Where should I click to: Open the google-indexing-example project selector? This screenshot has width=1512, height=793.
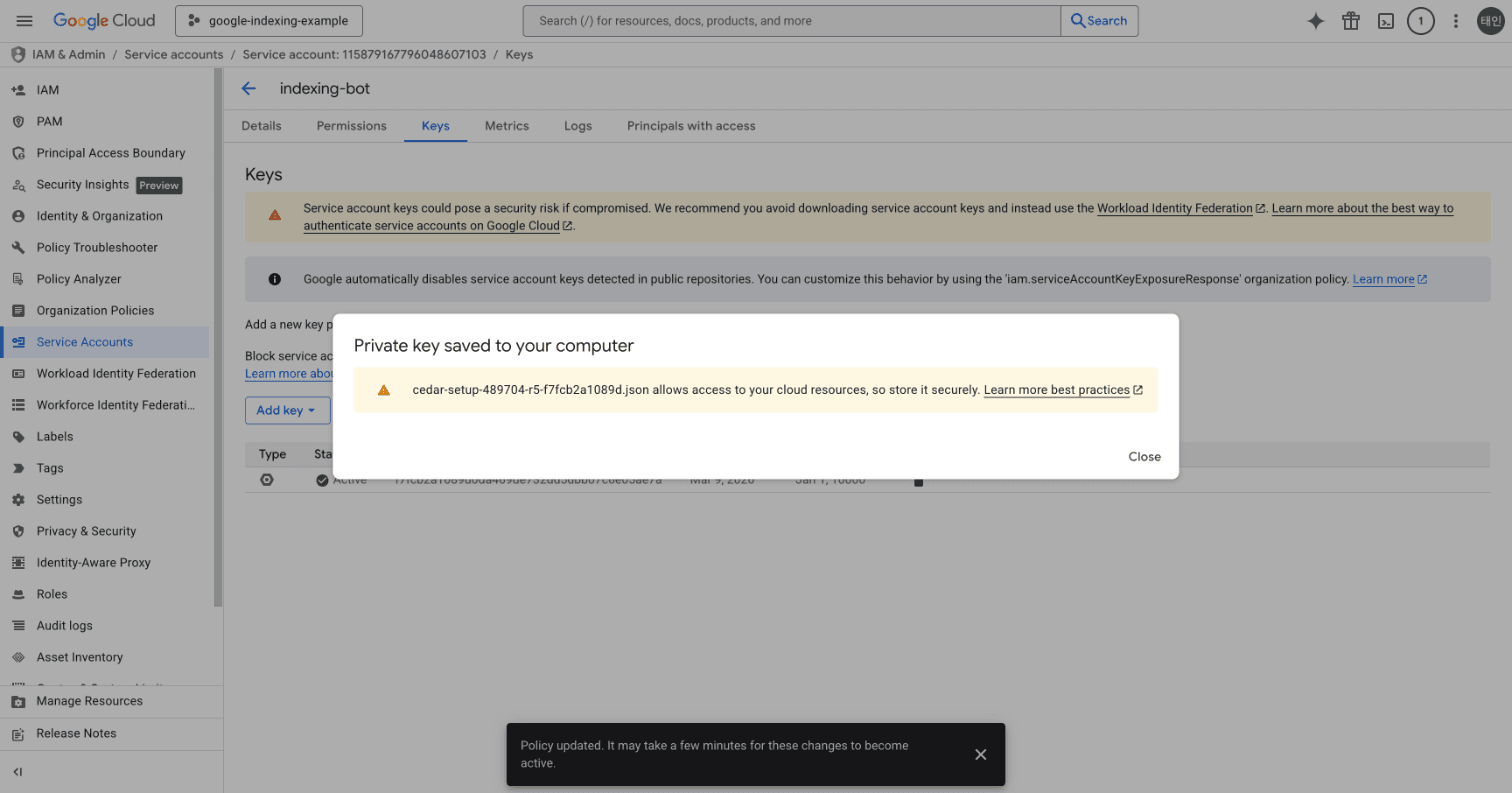point(268,21)
